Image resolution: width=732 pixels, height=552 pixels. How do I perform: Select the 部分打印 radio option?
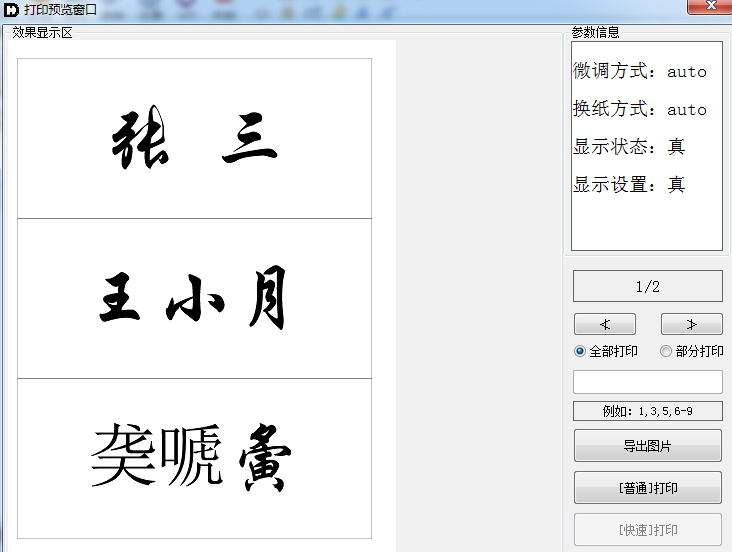click(666, 351)
